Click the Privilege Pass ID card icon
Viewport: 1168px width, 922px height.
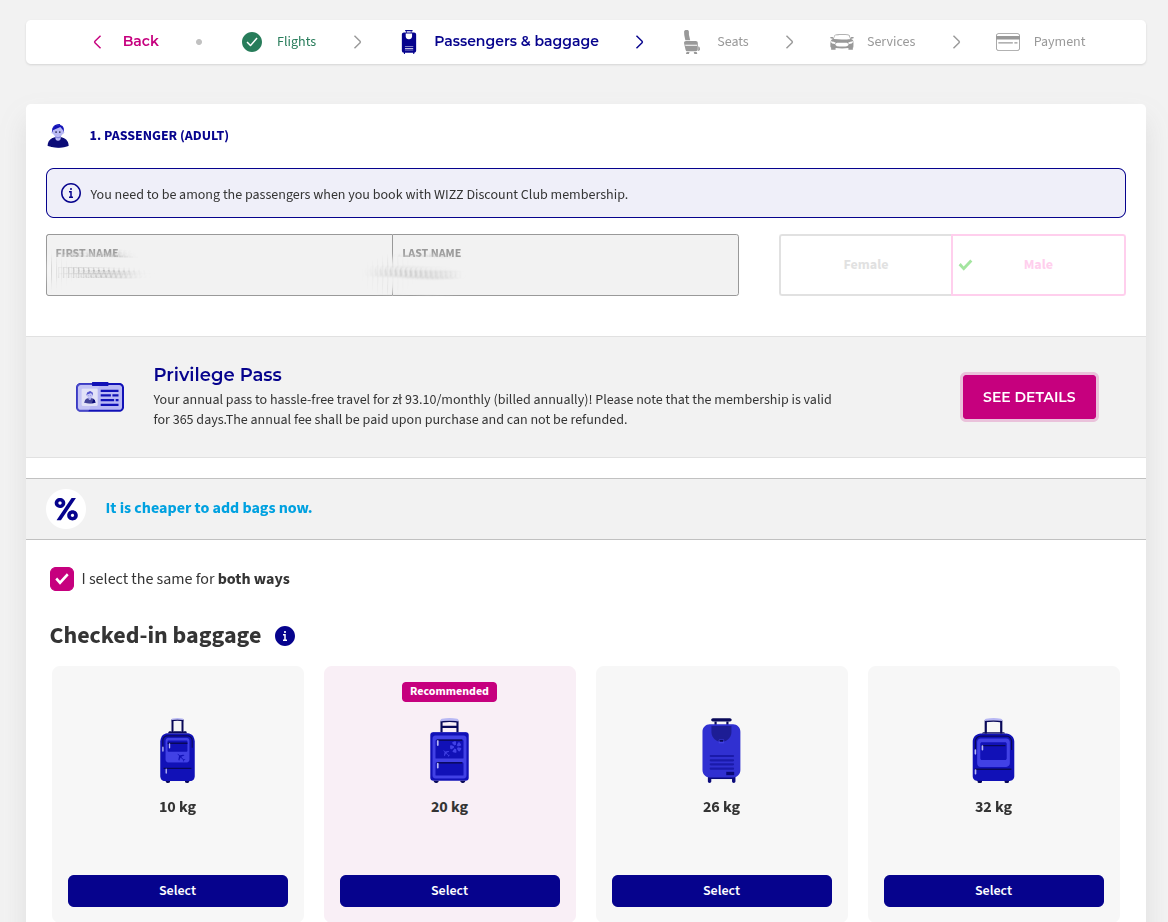(100, 397)
